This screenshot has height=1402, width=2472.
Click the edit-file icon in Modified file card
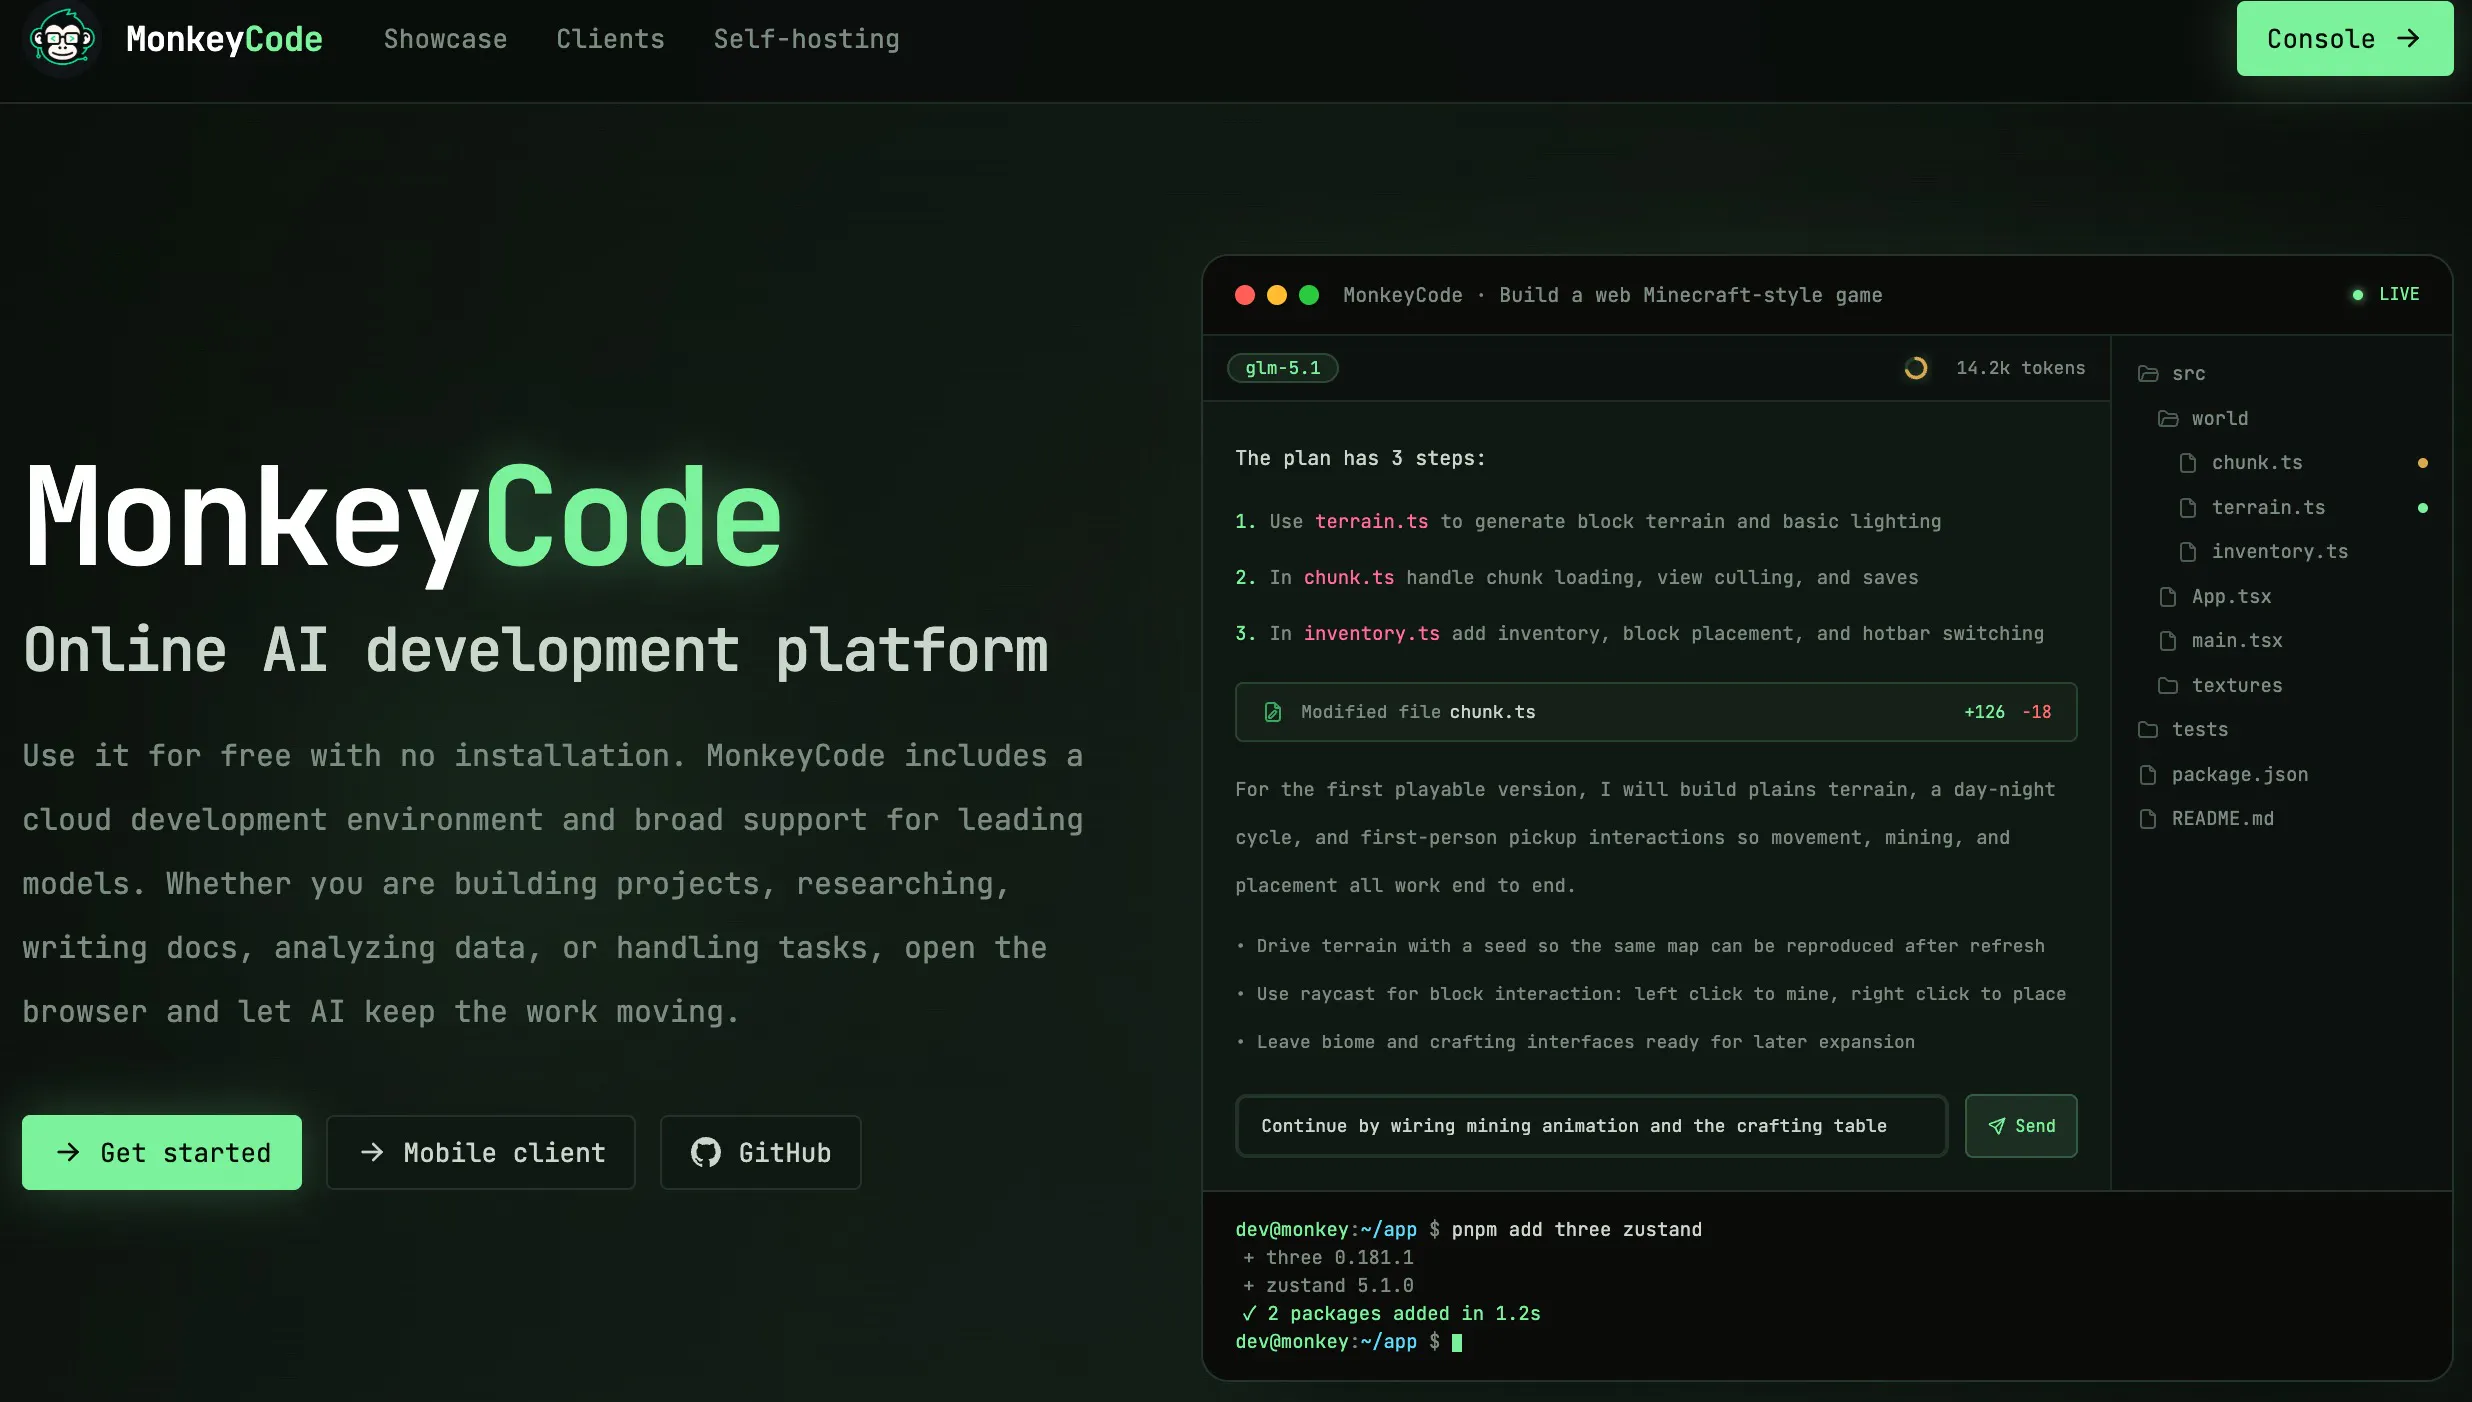[1272, 712]
